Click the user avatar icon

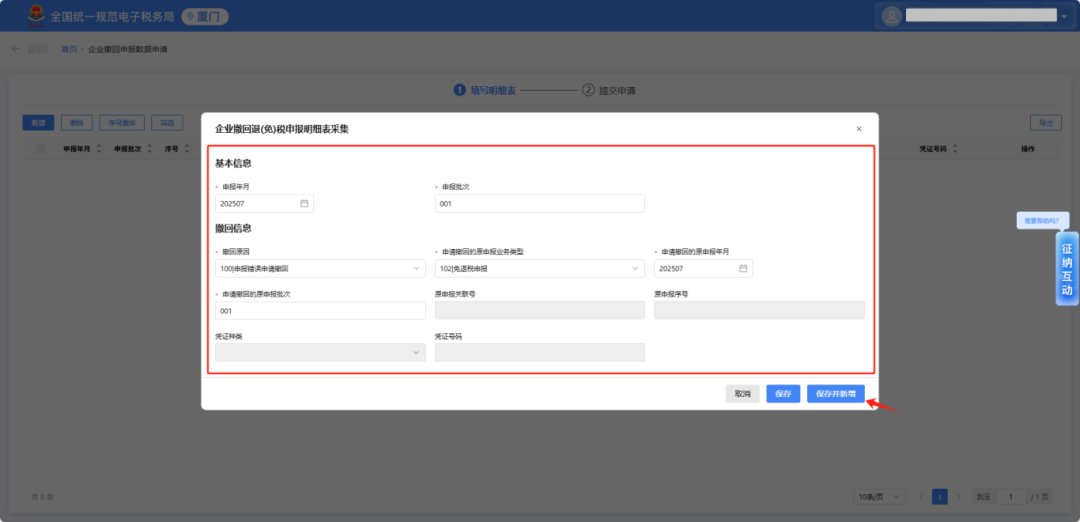pos(891,16)
